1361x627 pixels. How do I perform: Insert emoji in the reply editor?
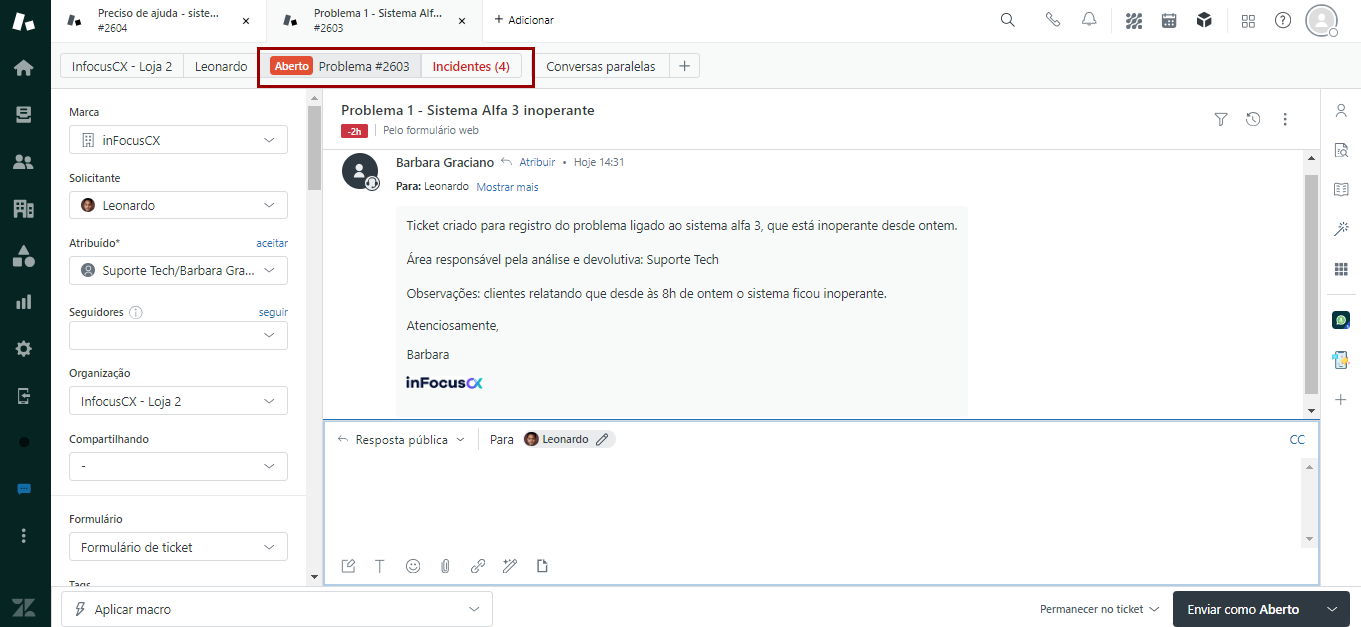click(413, 566)
